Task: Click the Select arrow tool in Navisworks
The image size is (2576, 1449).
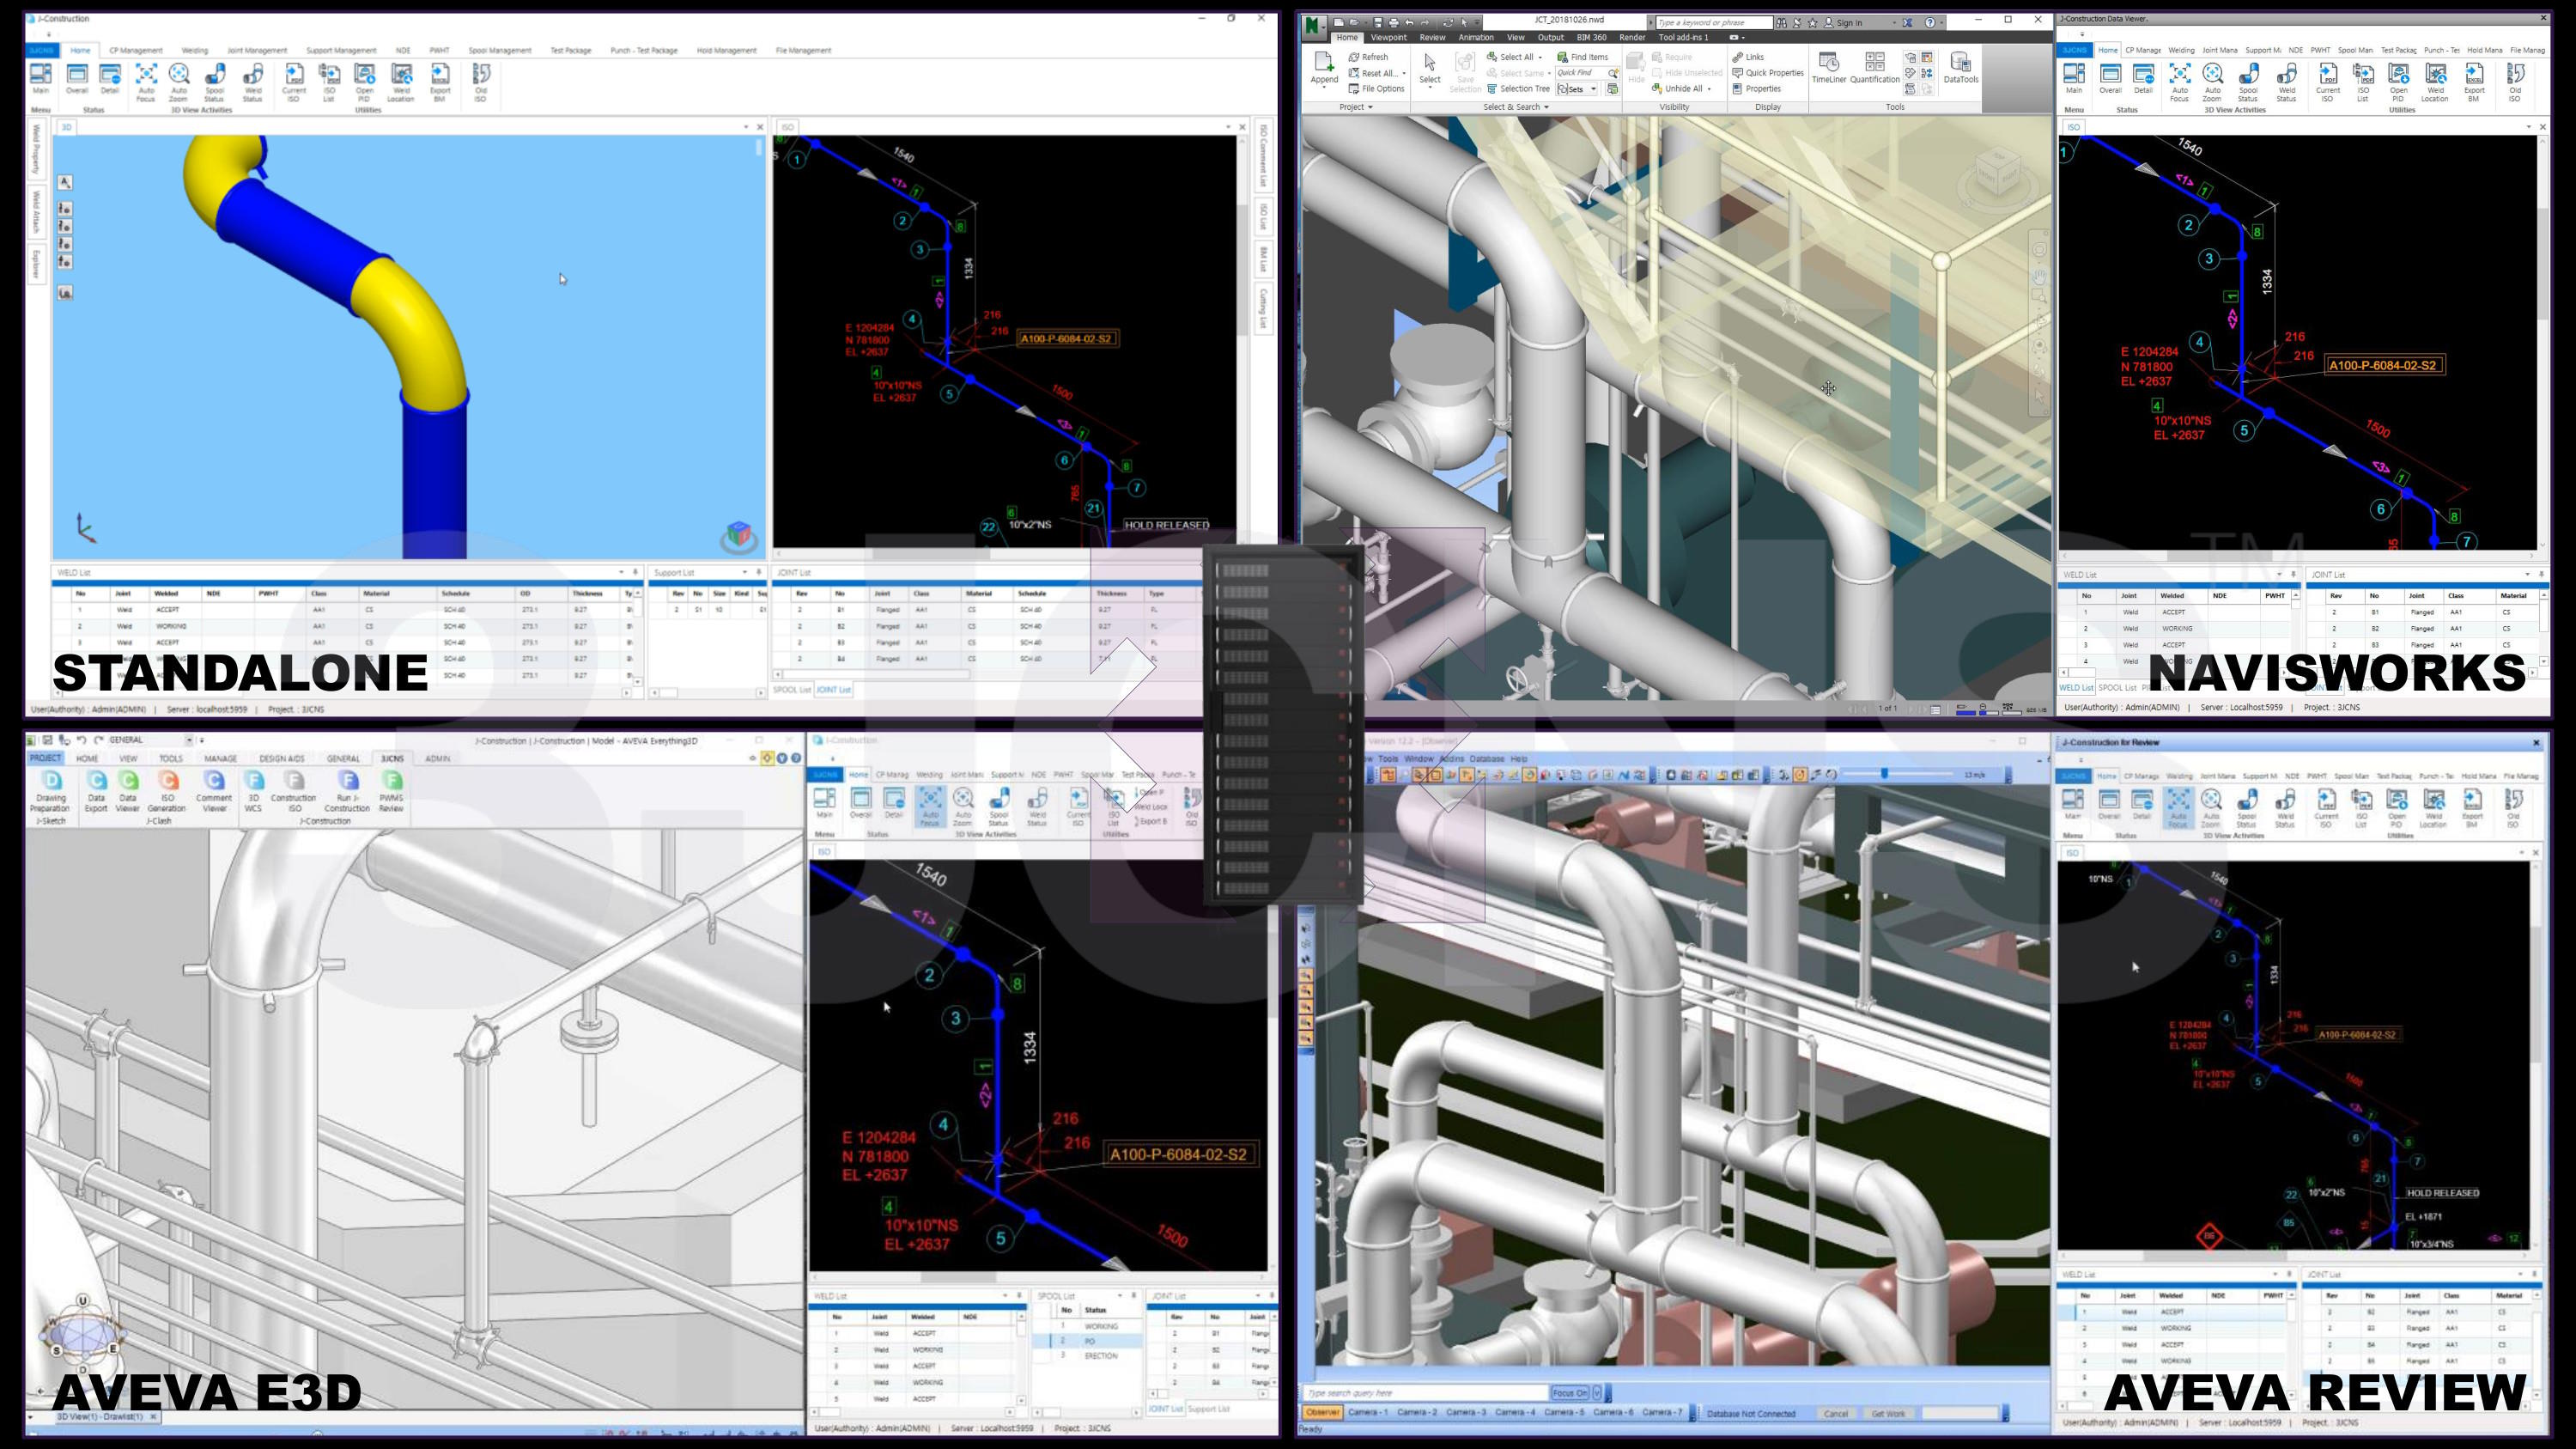Action: pyautogui.click(x=1430, y=68)
